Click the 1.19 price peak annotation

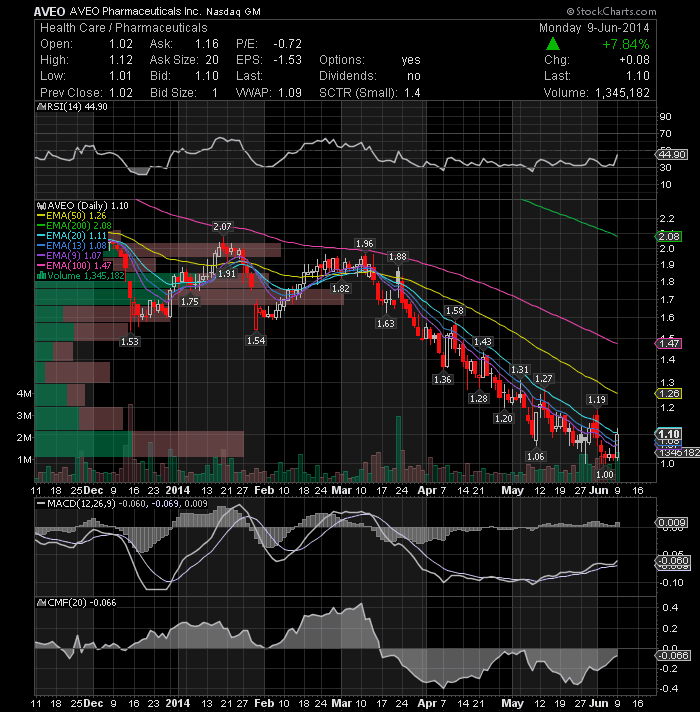[x=596, y=400]
